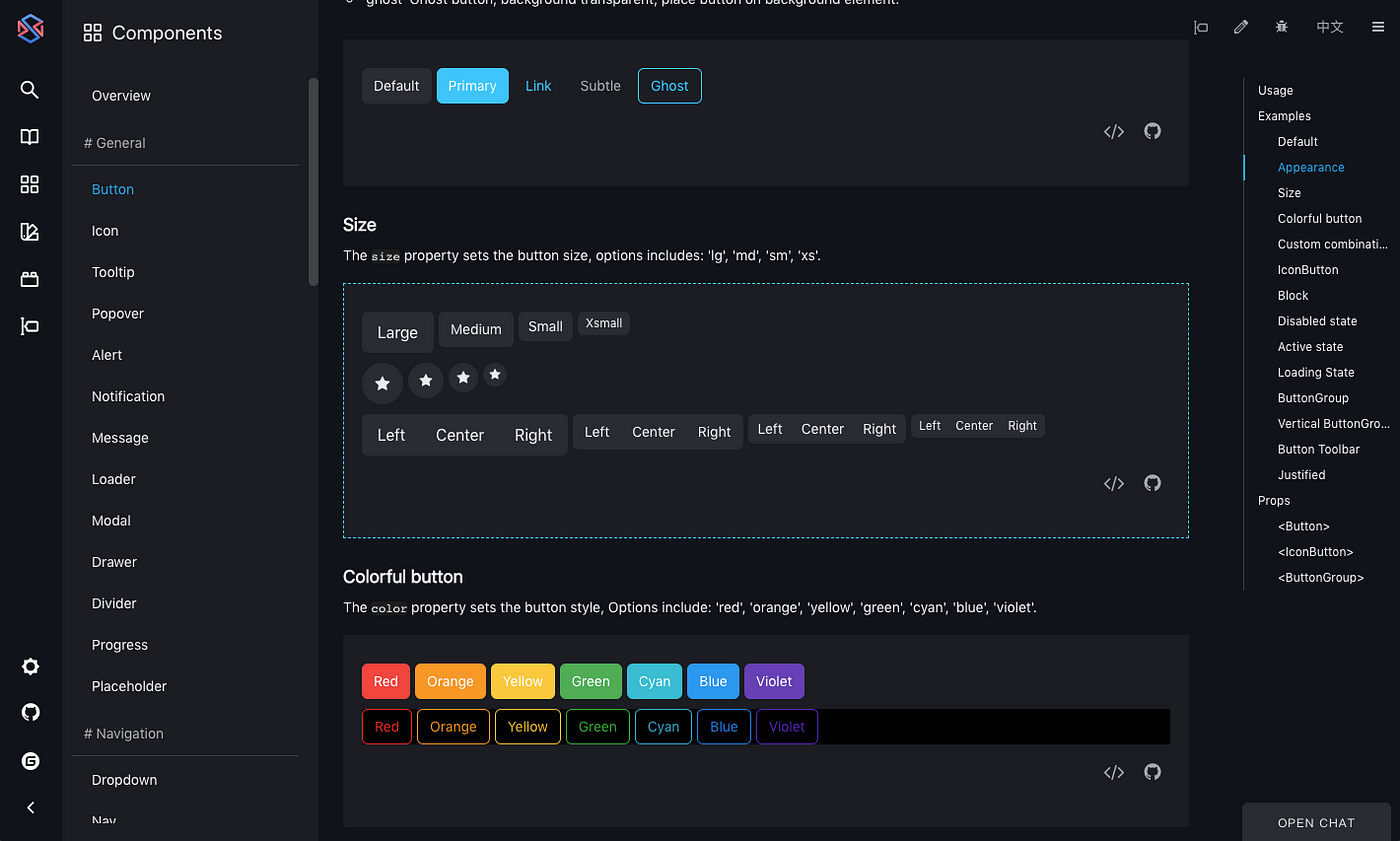Show code for the Size example
Image resolution: width=1400 pixels, height=841 pixels.
coord(1114,483)
